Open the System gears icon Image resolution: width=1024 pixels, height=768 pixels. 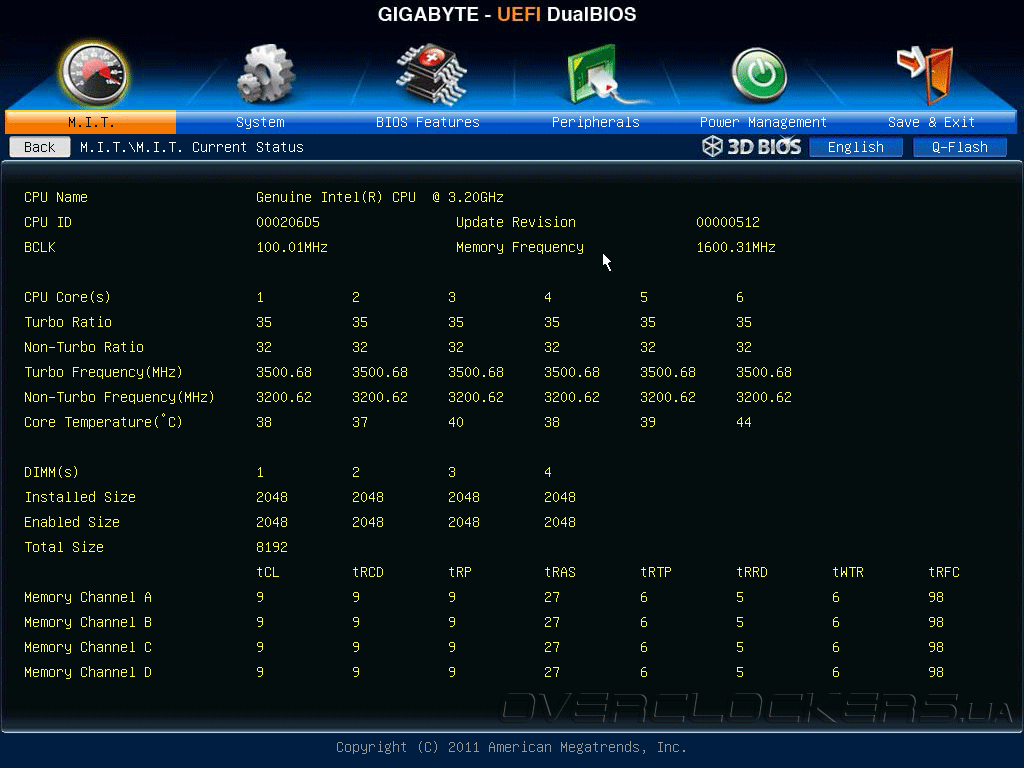(266, 74)
